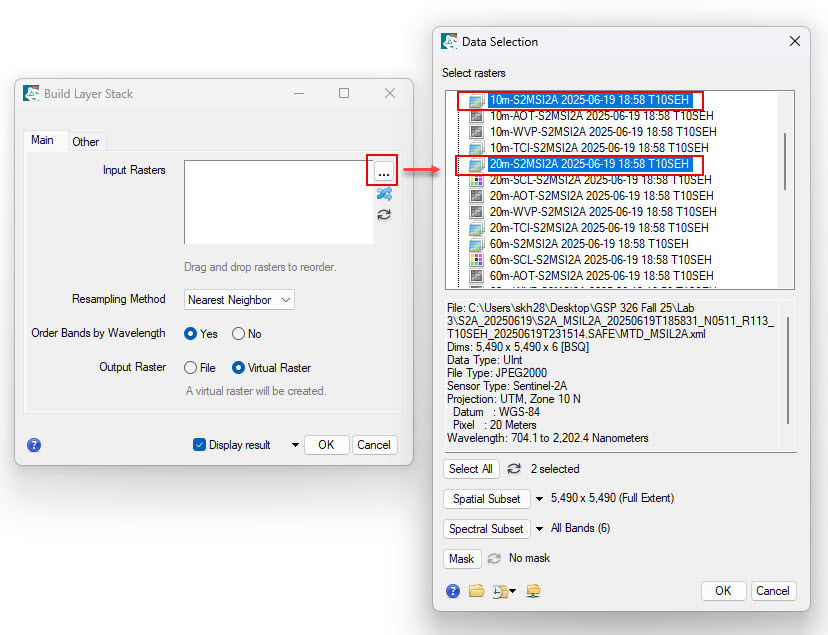Click the refresh icon below the shuffle icon

click(x=384, y=214)
